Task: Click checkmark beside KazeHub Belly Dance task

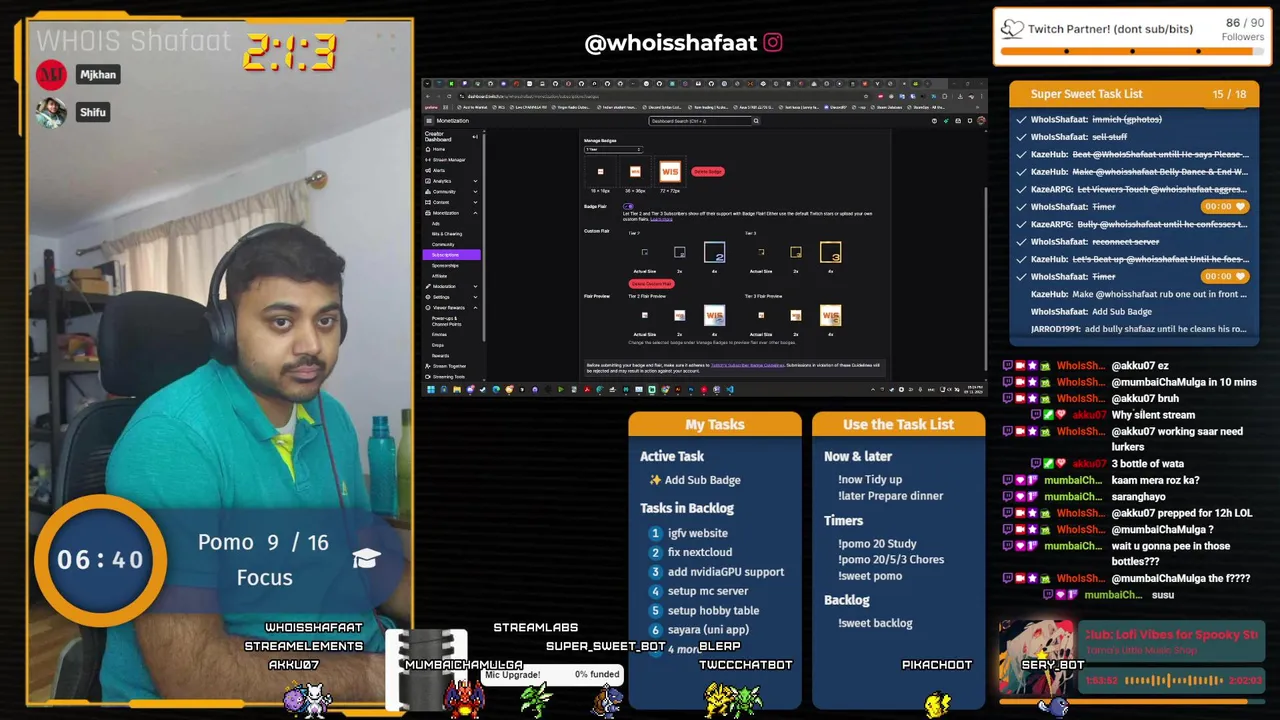Action: click(x=1021, y=172)
